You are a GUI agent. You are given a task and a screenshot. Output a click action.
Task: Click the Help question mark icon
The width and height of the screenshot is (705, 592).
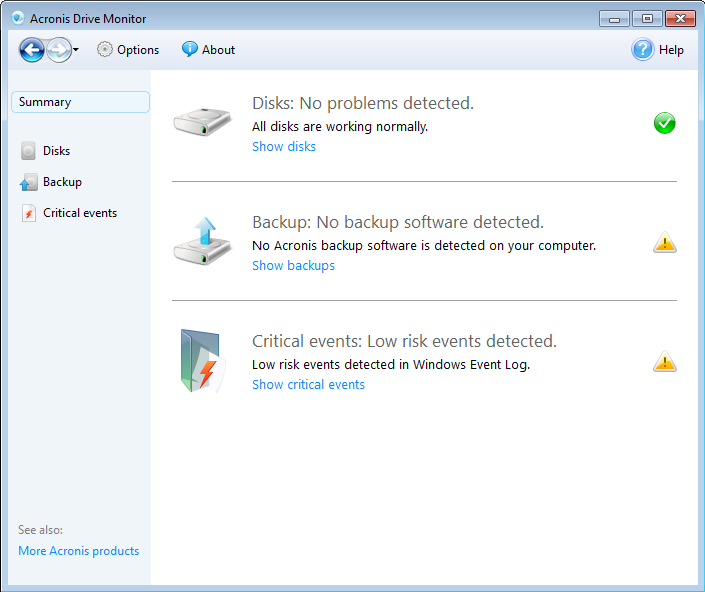point(643,49)
